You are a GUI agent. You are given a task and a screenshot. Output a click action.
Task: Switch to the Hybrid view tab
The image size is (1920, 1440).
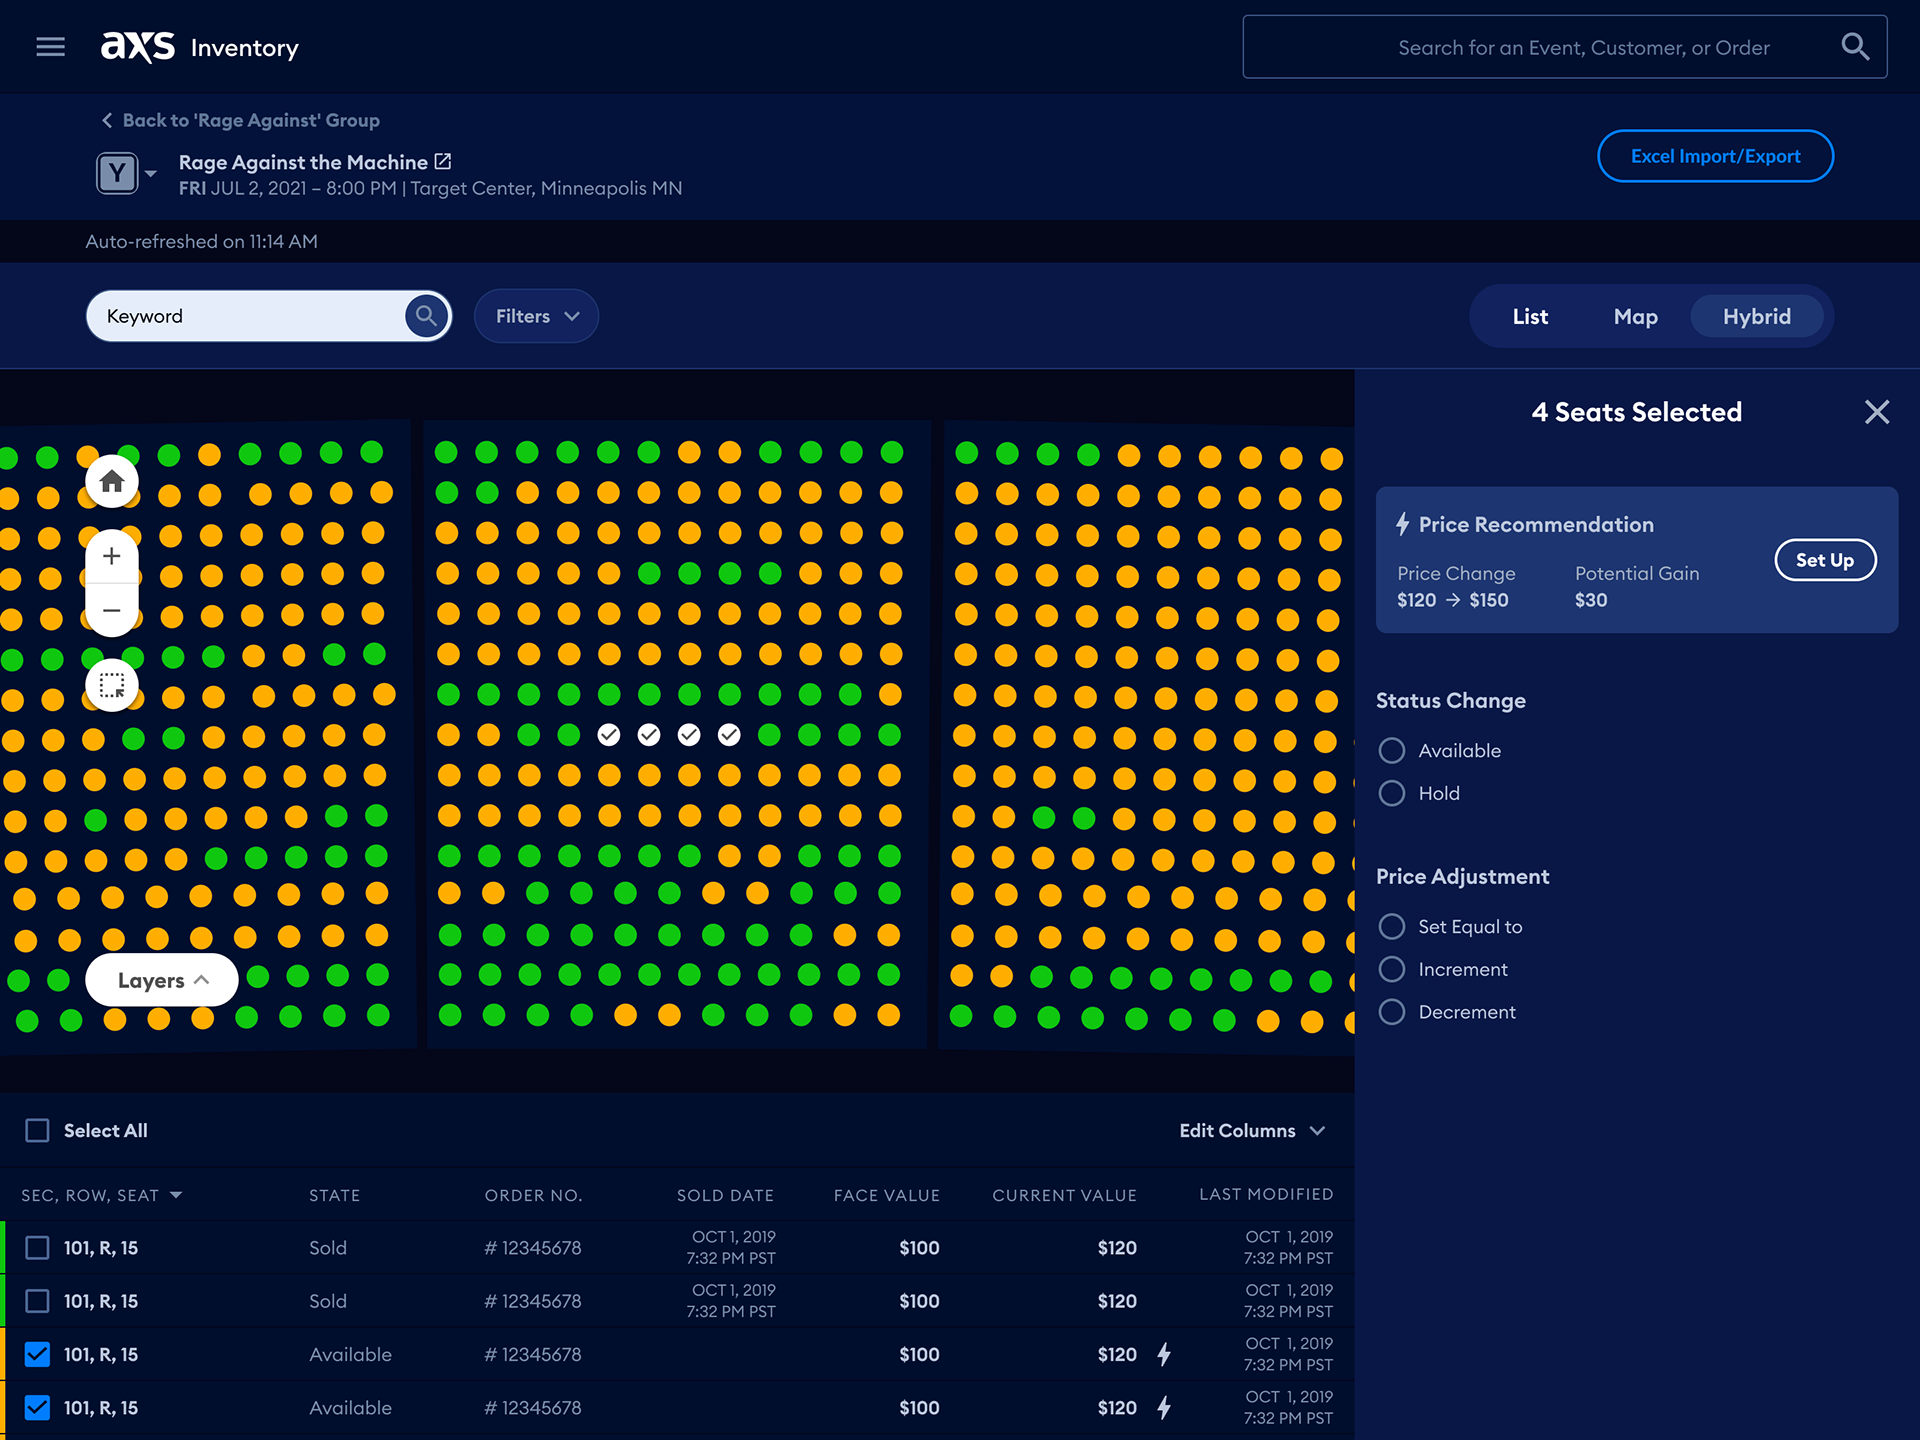click(1757, 316)
